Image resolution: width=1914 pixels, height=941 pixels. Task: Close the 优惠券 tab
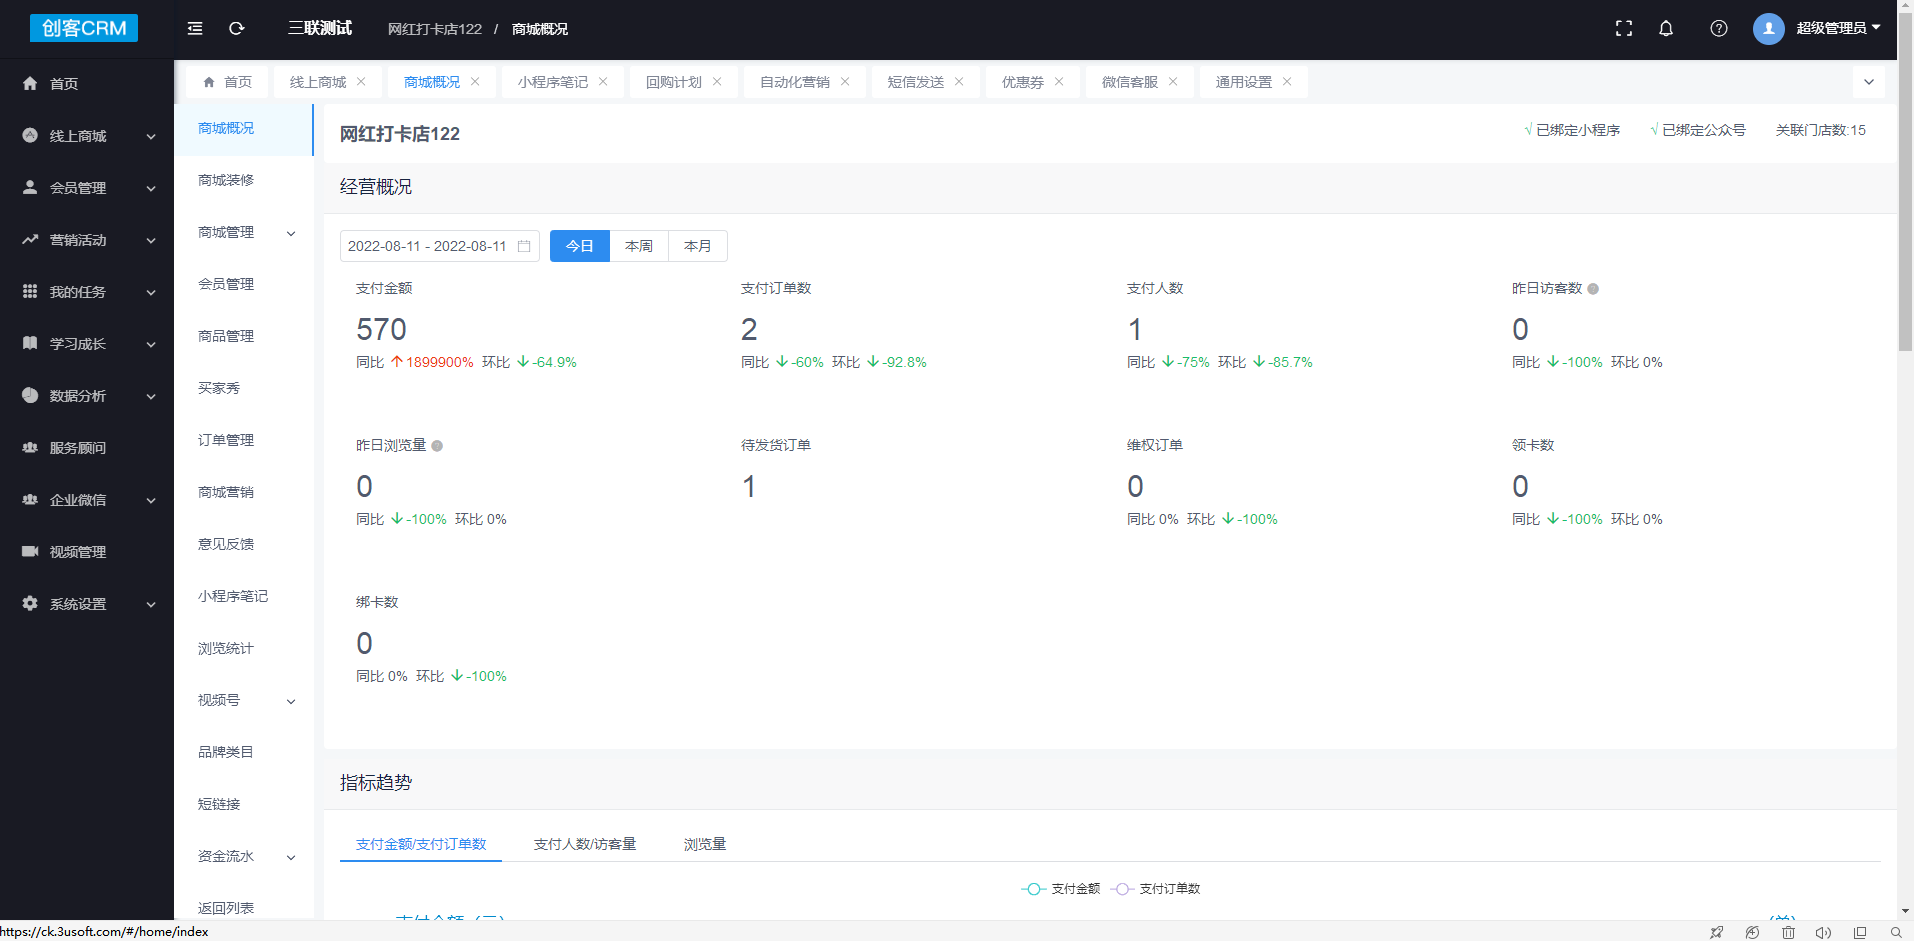pyautogui.click(x=1059, y=82)
